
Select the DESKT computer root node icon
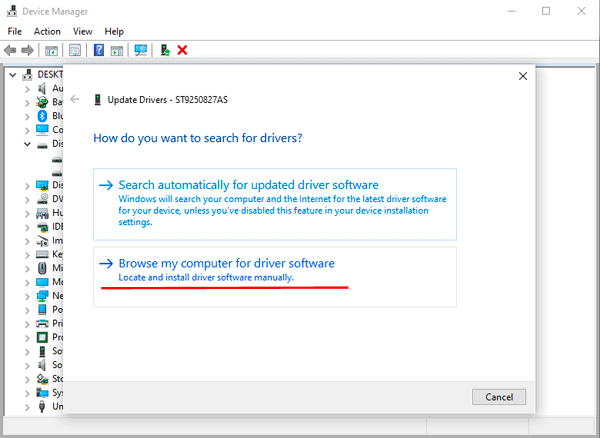coord(27,74)
